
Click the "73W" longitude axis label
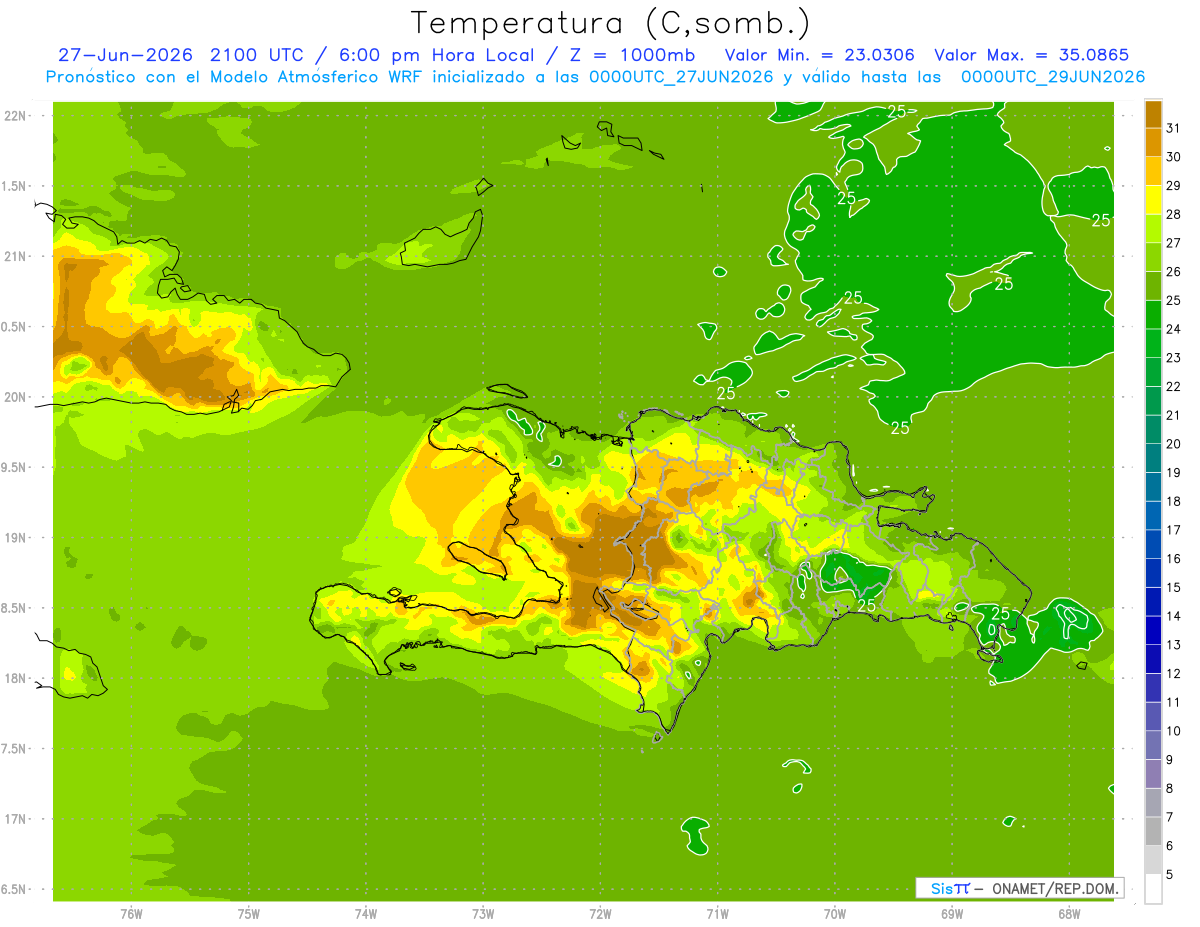click(x=483, y=913)
